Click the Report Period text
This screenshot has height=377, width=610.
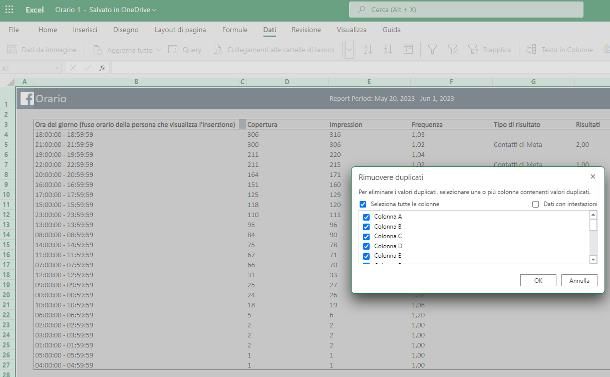tap(391, 98)
